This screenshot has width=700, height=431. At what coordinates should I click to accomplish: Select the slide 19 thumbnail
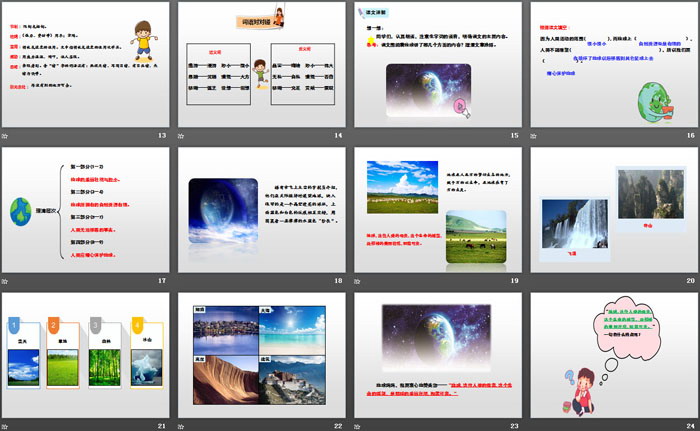438,210
